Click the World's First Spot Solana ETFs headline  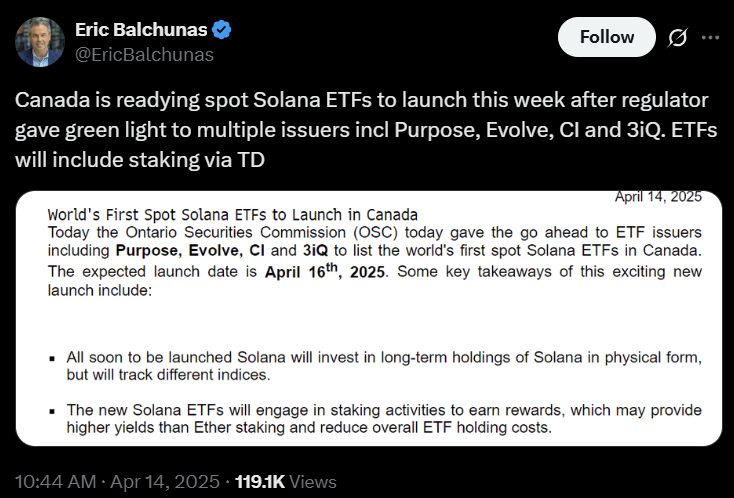[x=232, y=215]
